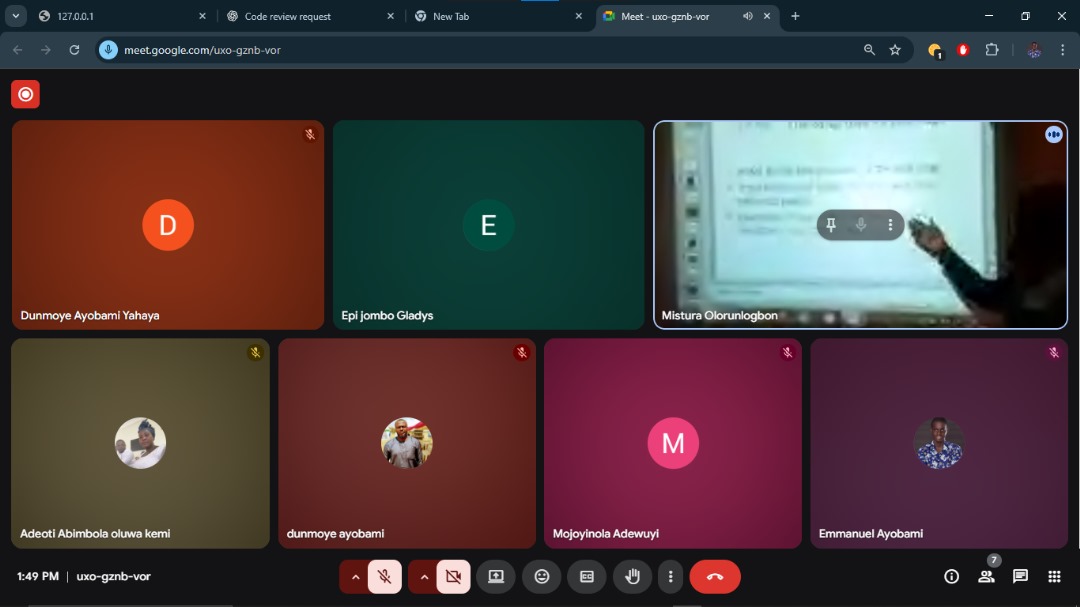Go back to previous page
This screenshot has width=1080, height=607.
click(18, 50)
